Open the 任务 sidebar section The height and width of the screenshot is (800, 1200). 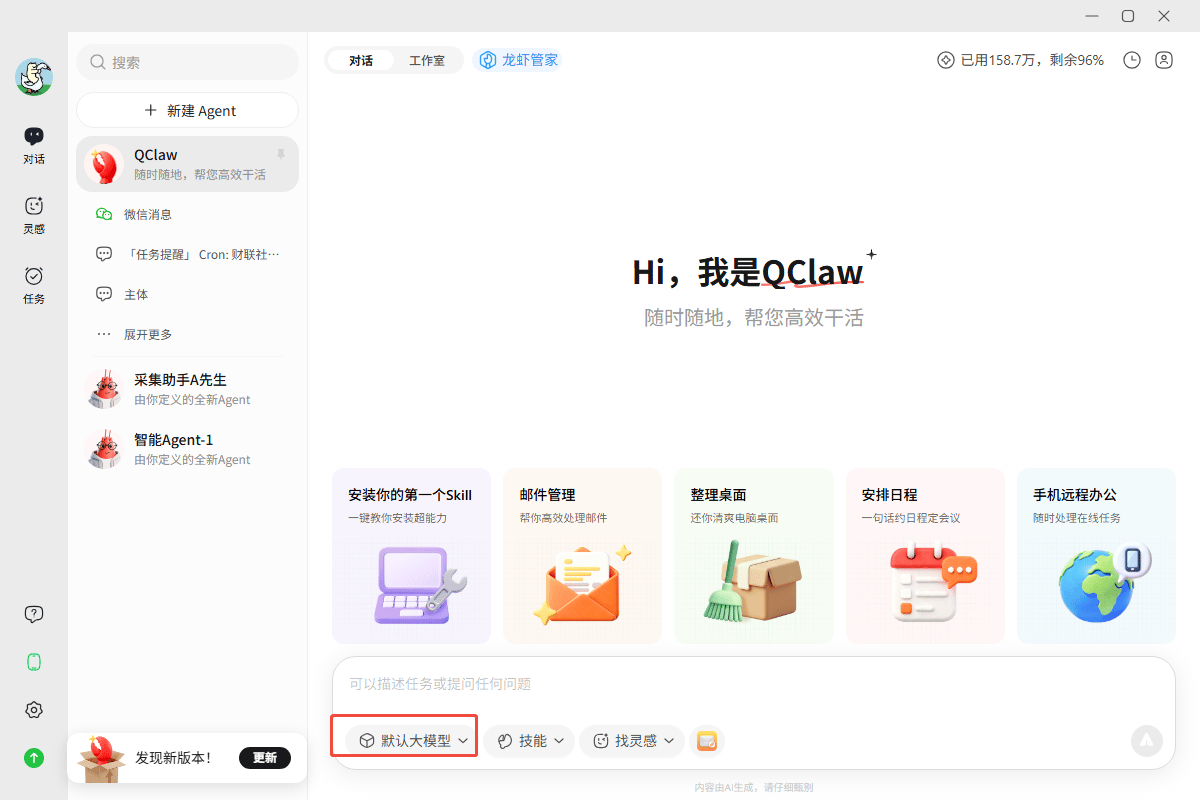[x=34, y=285]
